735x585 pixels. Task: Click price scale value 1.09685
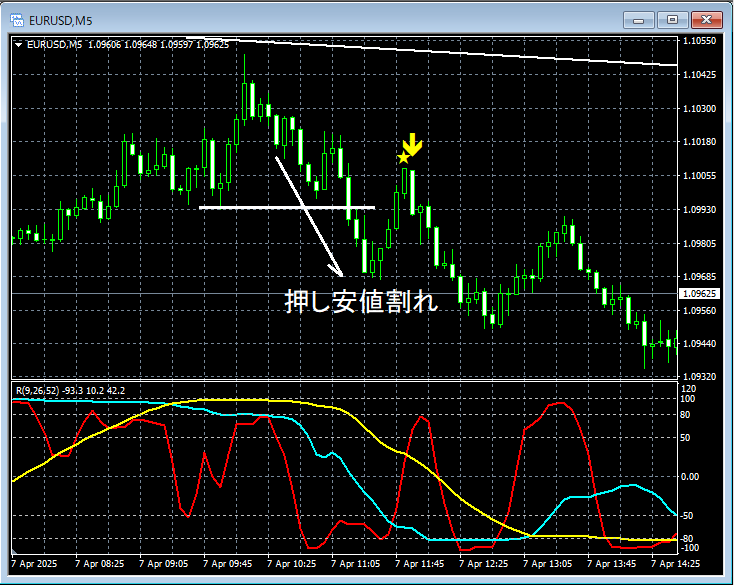[x=699, y=277]
